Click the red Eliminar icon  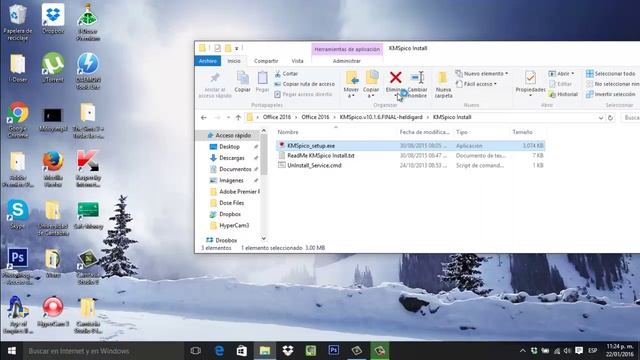point(395,78)
